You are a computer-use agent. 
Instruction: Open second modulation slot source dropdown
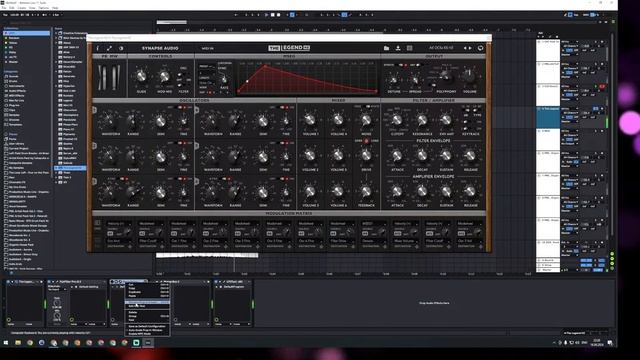click(151, 224)
